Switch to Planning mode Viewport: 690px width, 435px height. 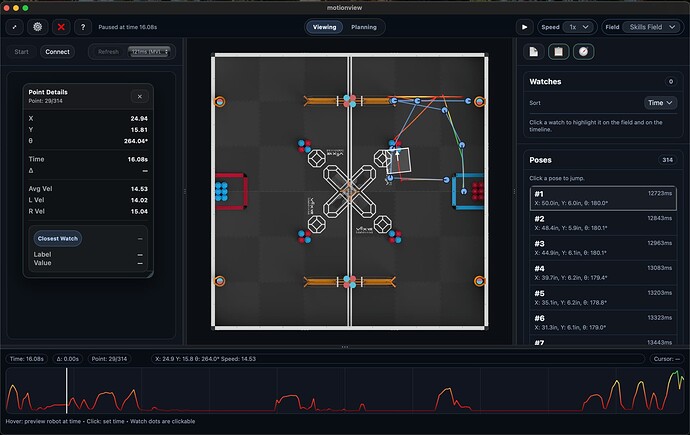(364, 27)
